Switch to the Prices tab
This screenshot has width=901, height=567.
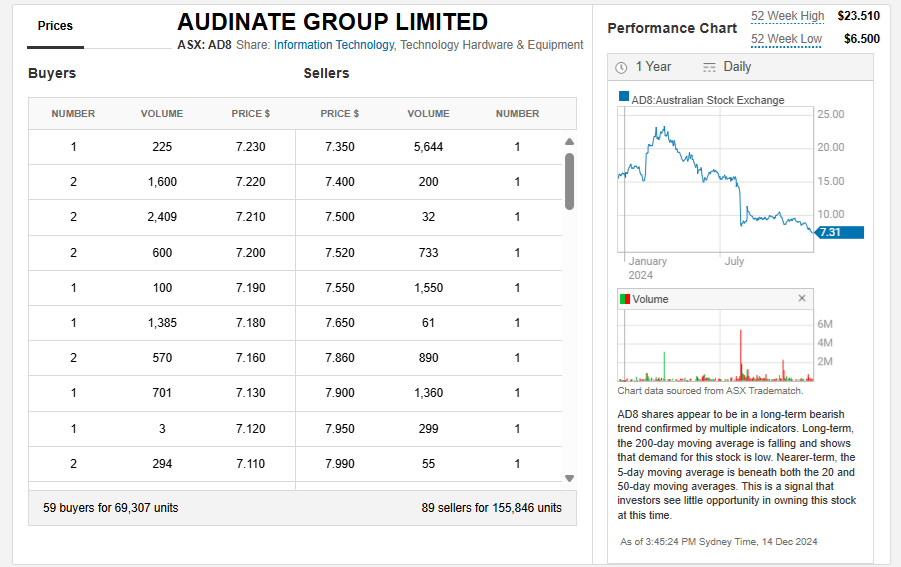tap(55, 26)
